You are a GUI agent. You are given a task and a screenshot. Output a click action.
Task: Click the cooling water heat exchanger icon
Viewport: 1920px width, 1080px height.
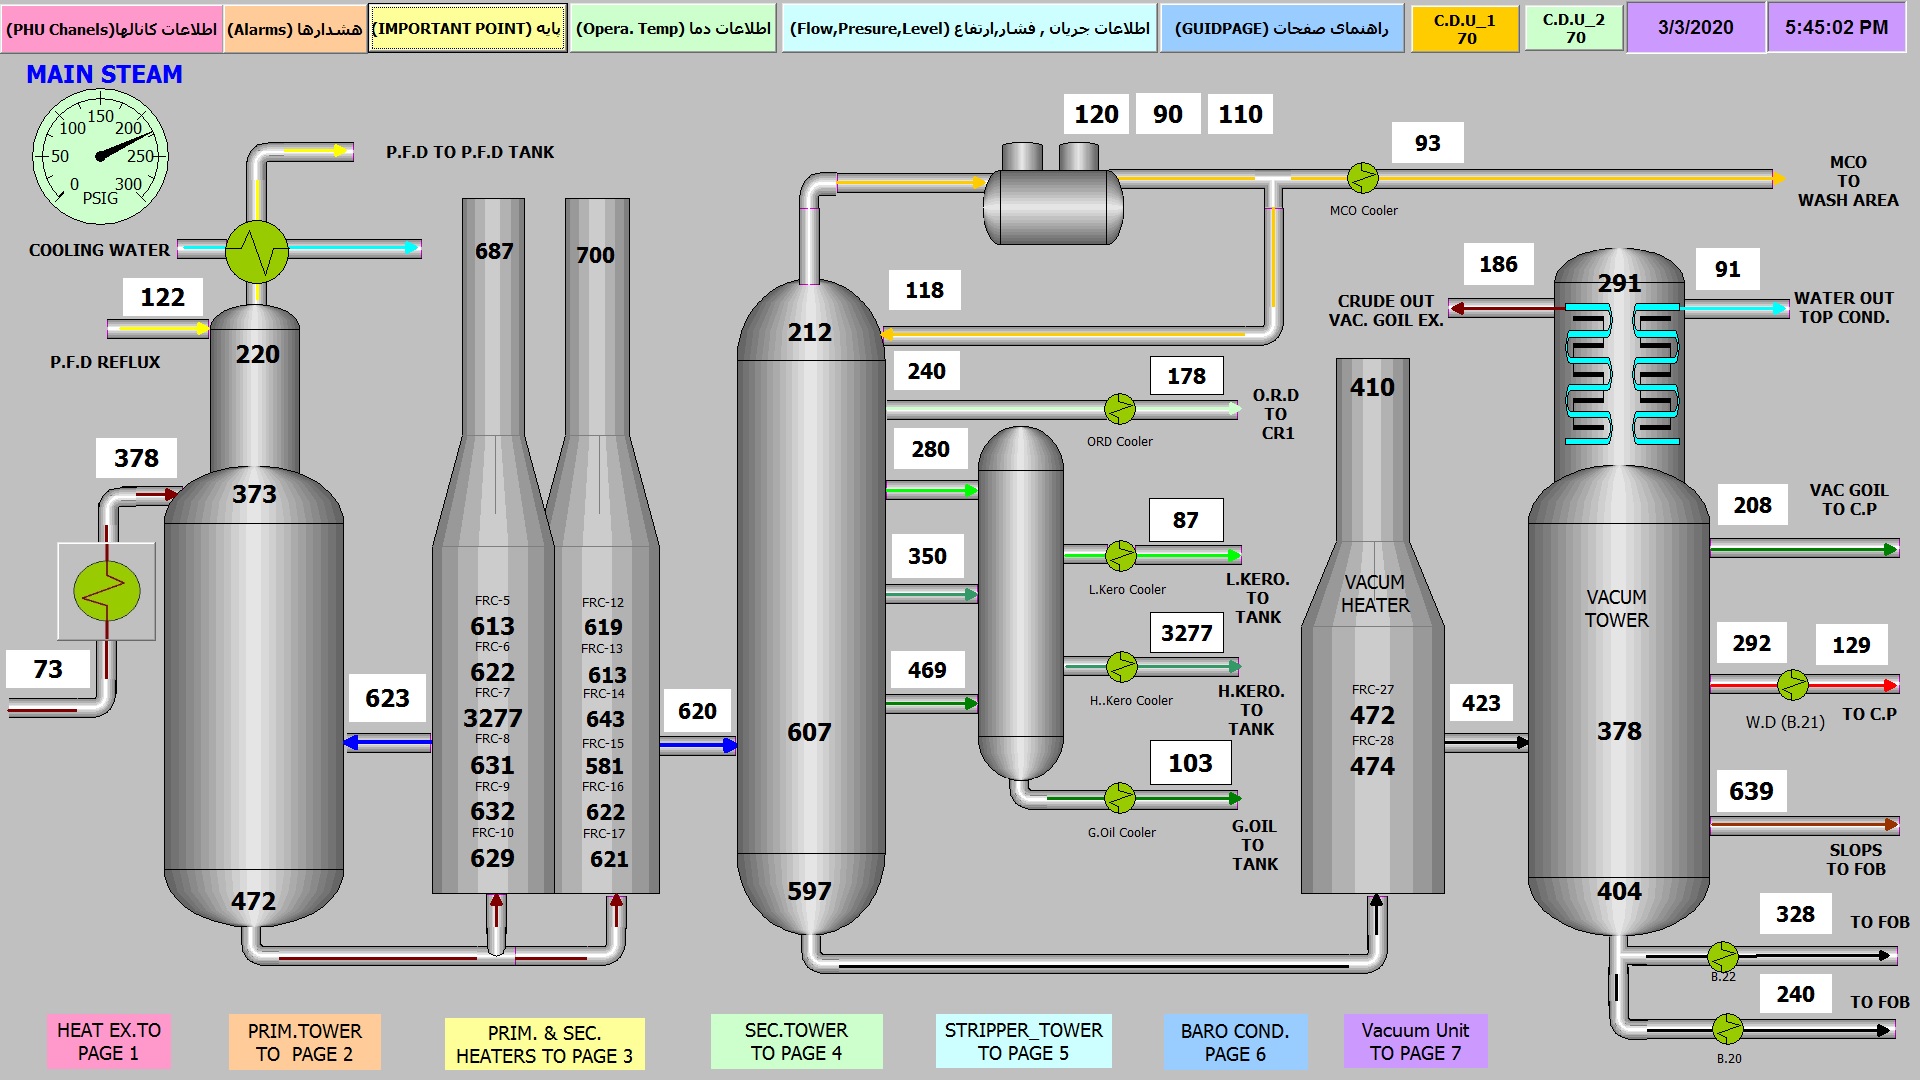click(257, 251)
